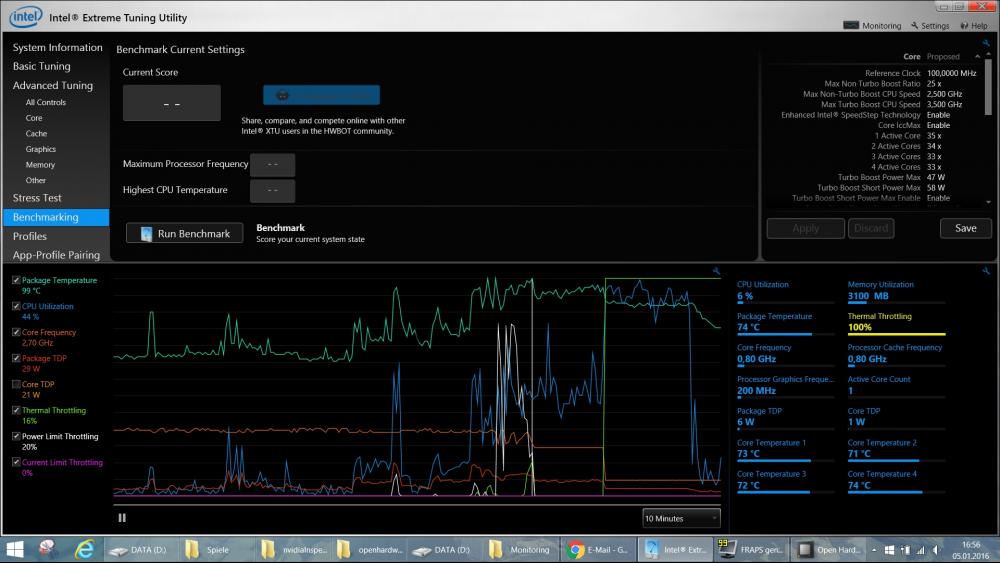Open the Help menu

click(x=972, y=26)
